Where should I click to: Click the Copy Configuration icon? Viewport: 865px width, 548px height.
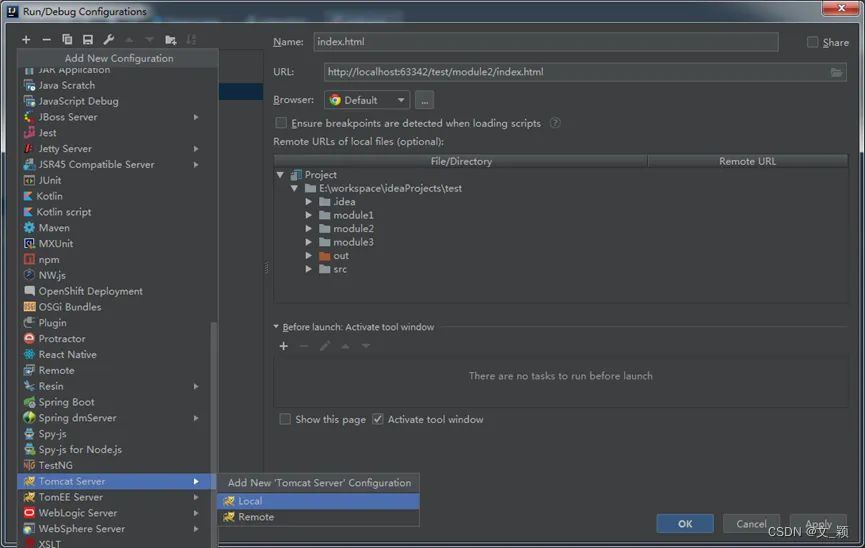67,40
